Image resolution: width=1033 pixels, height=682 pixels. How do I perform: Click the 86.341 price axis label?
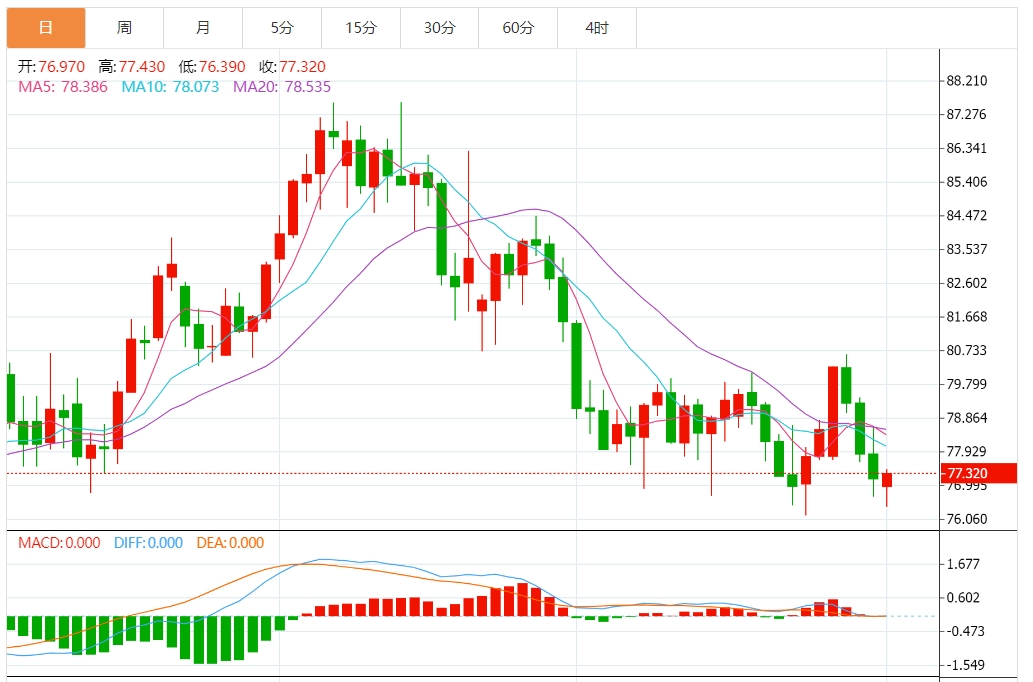966,148
